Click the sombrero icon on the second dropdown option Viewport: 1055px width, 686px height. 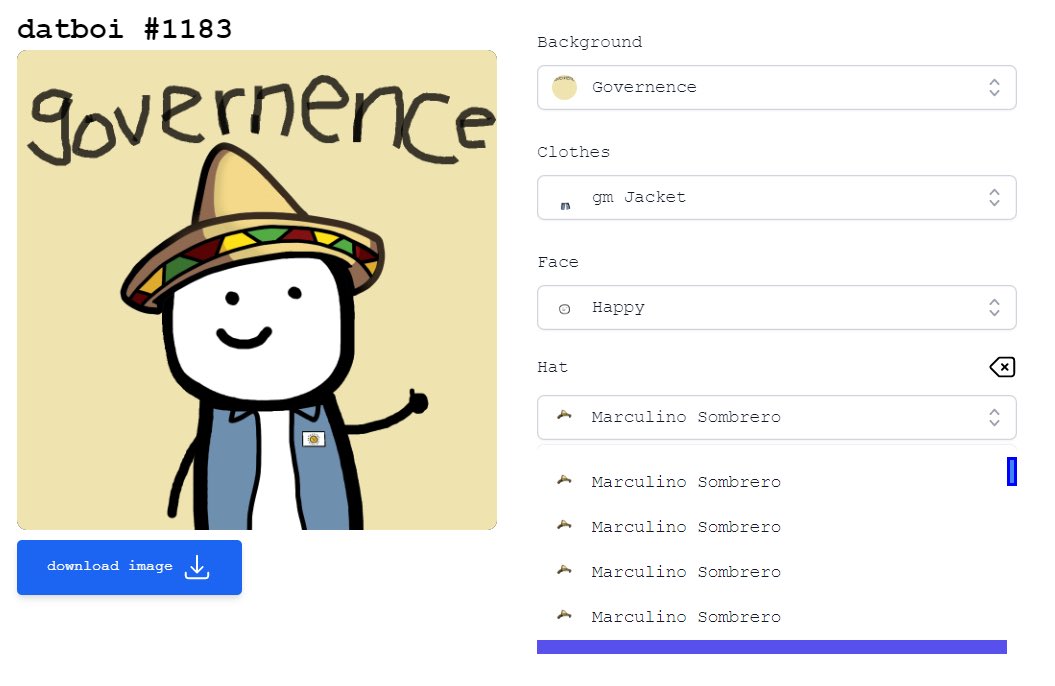pyautogui.click(x=564, y=526)
